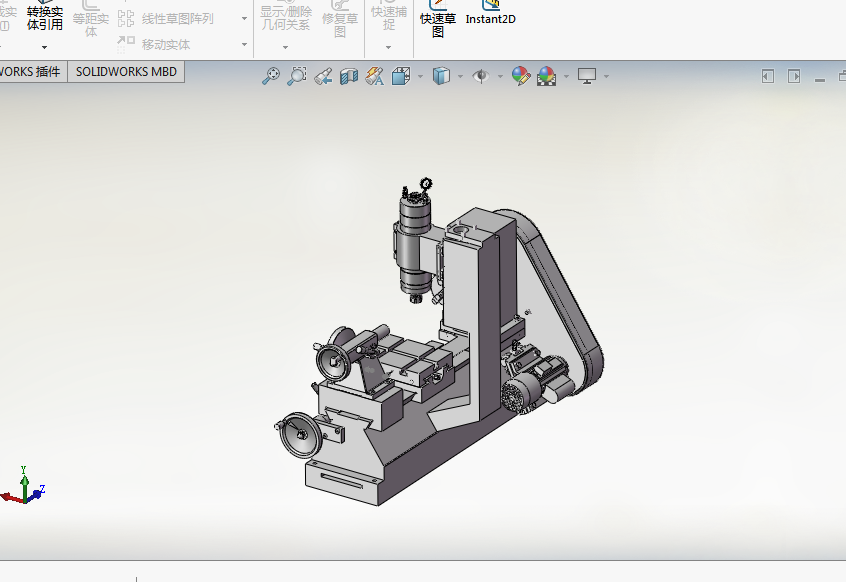The image size is (846, 582).
Task: Open dropdown under 快速捕捉
Action: tap(388, 47)
